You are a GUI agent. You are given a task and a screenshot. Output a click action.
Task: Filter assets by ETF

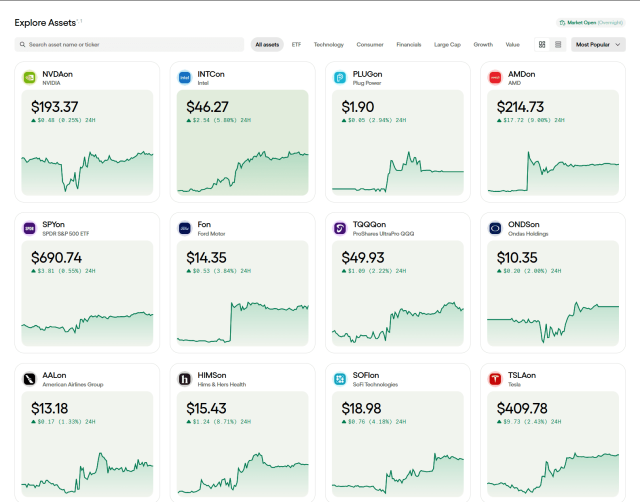pyautogui.click(x=296, y=44)
